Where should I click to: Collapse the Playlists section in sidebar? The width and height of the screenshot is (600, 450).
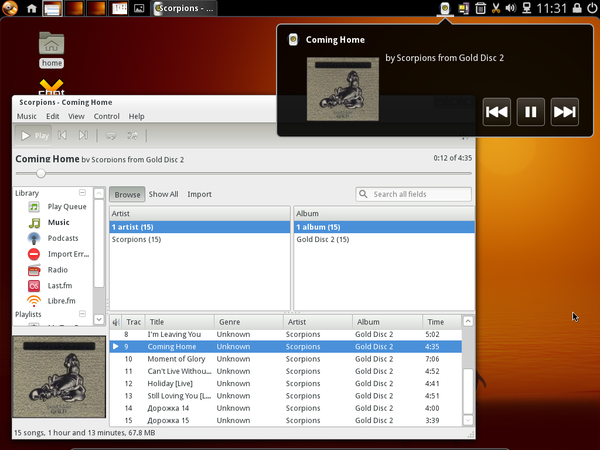82,314
